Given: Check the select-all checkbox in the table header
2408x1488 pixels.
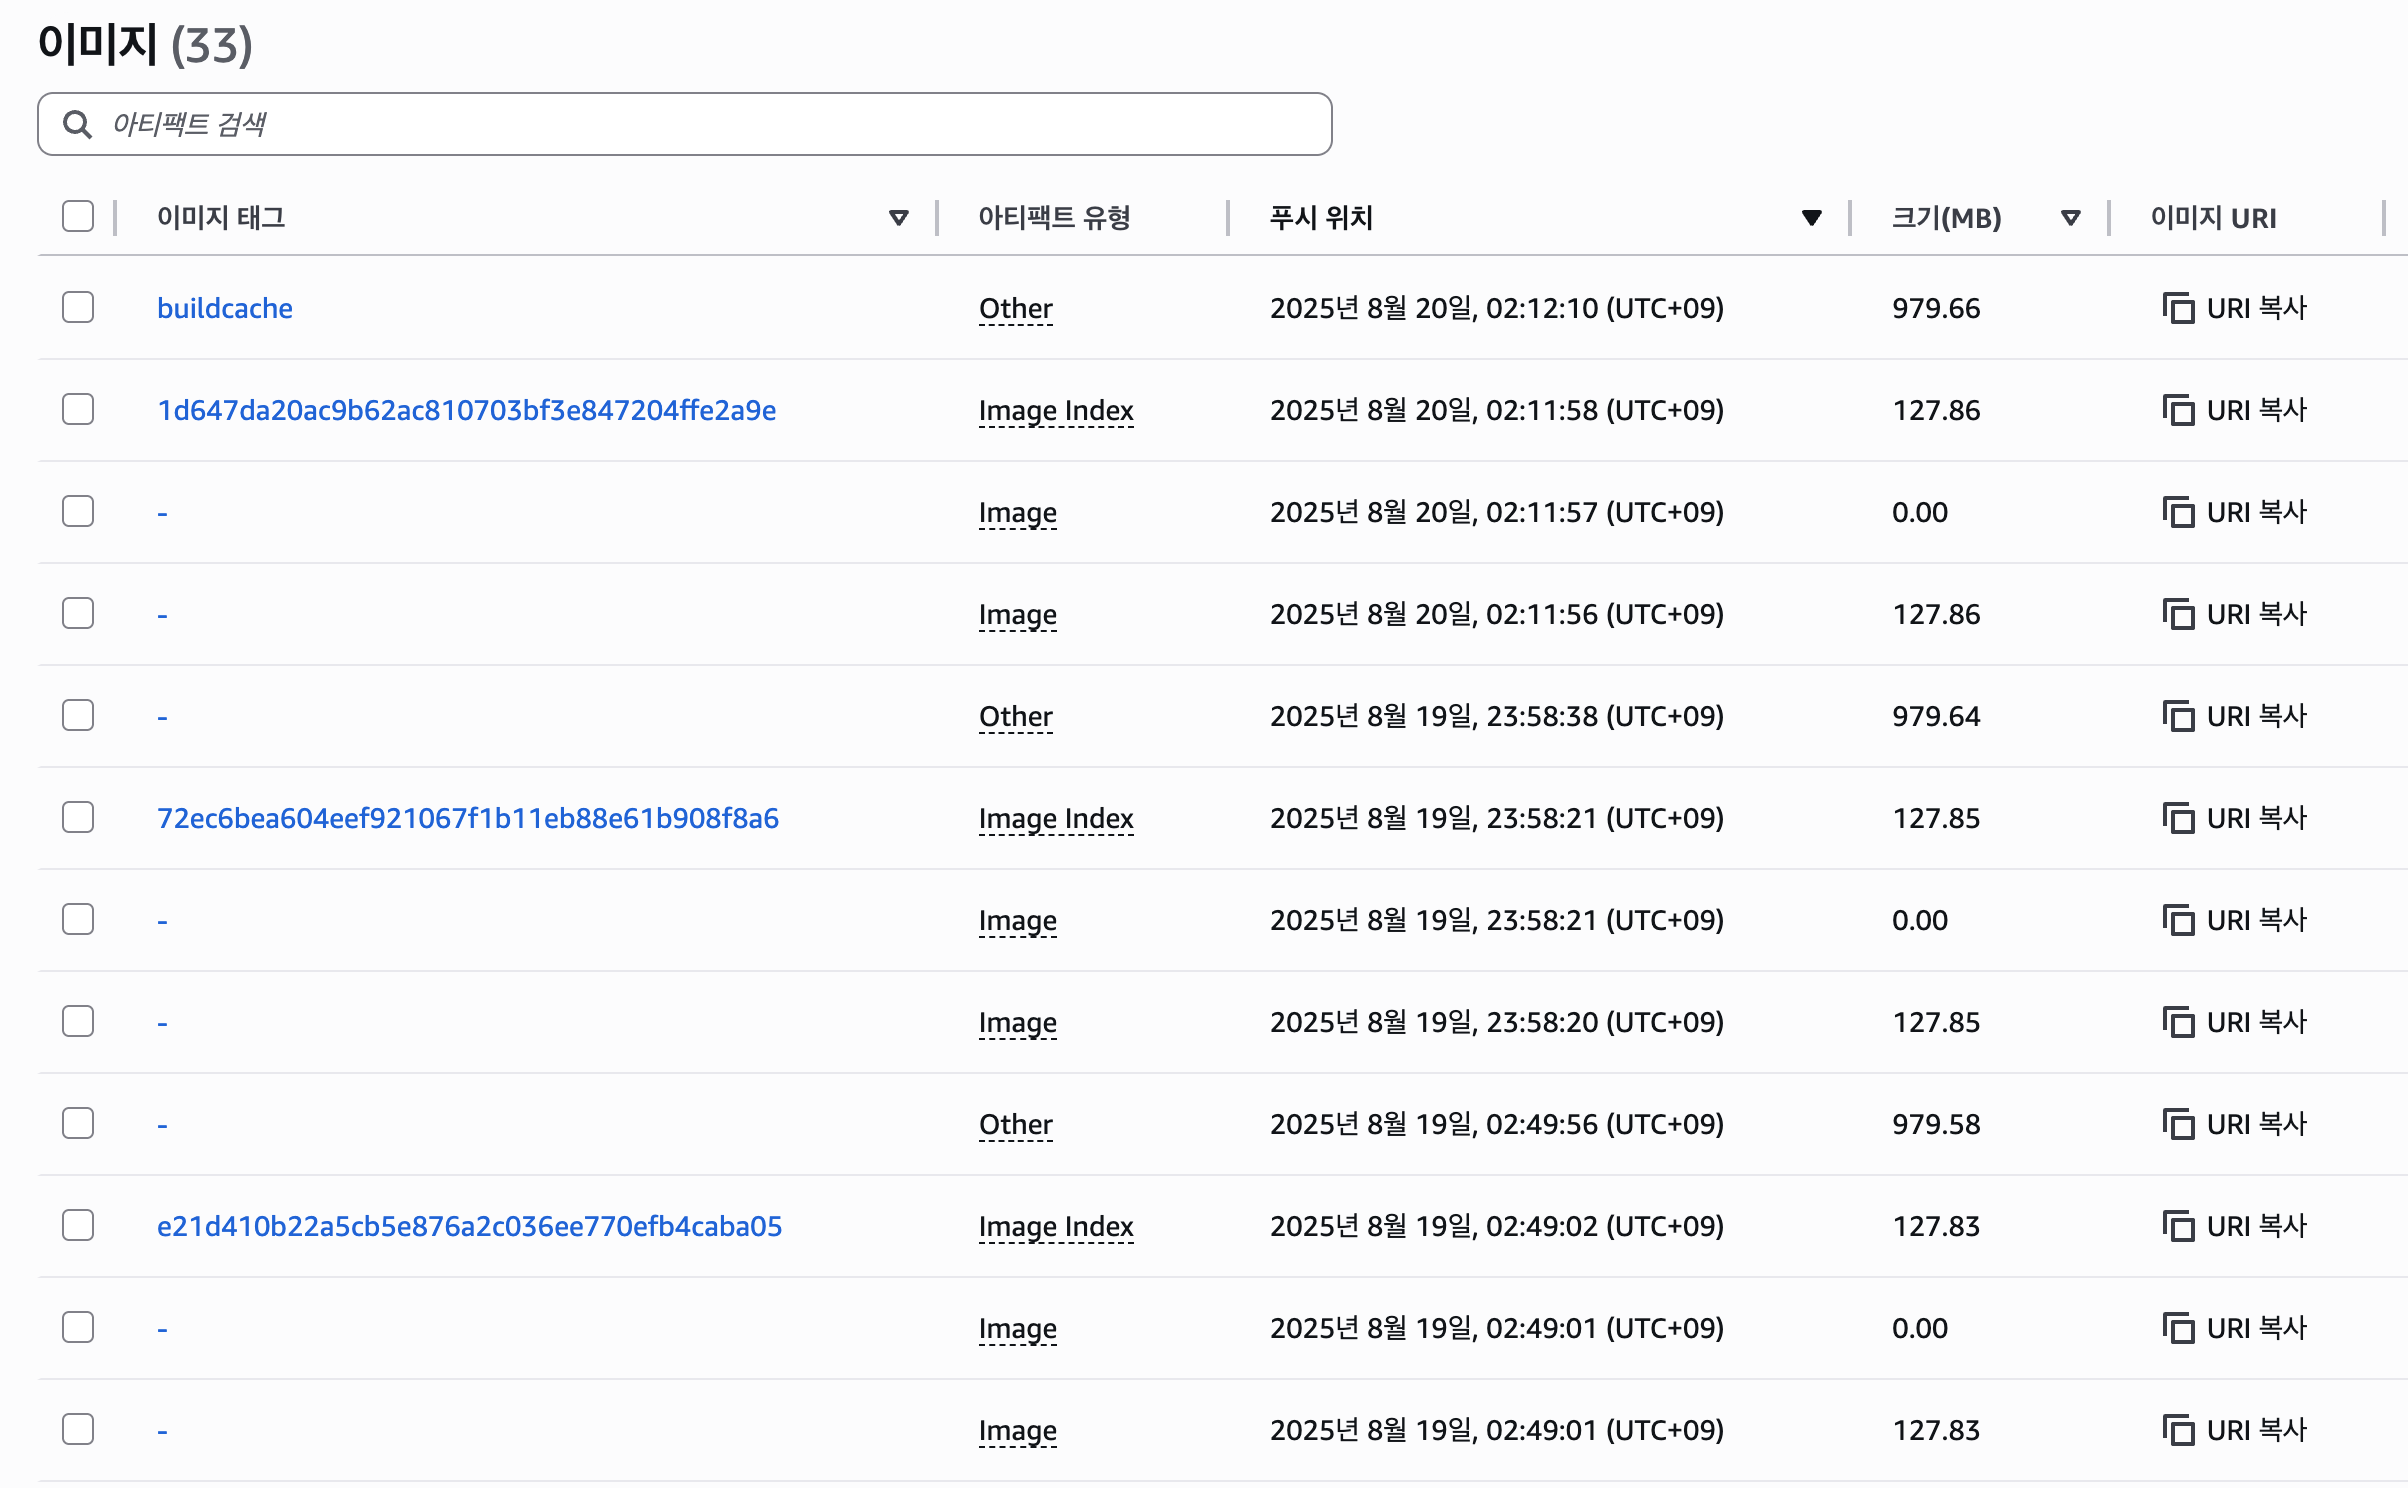Looking at the screenshot, I should pos(78,216).
